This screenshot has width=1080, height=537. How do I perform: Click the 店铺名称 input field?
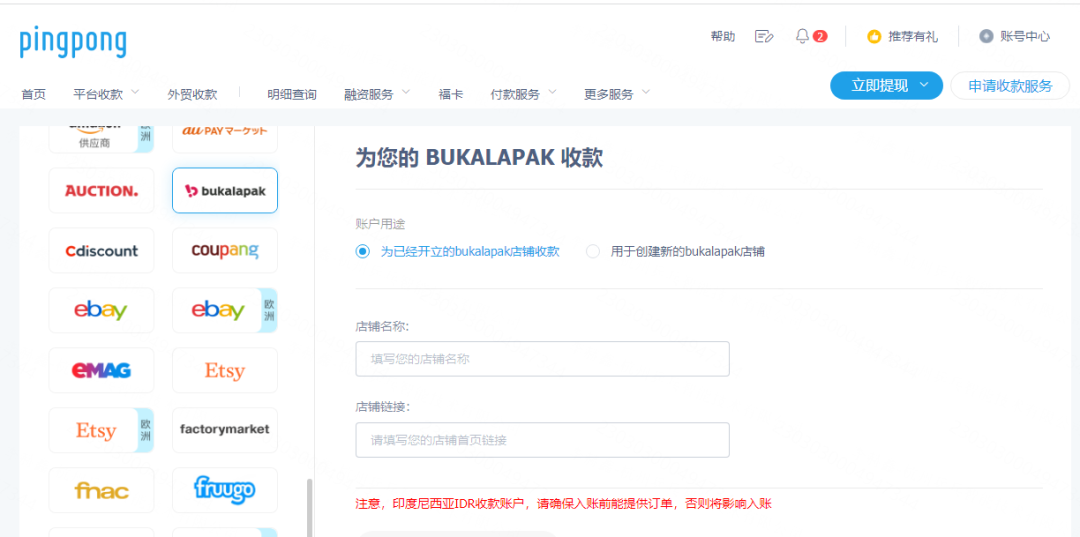point(542,359)
